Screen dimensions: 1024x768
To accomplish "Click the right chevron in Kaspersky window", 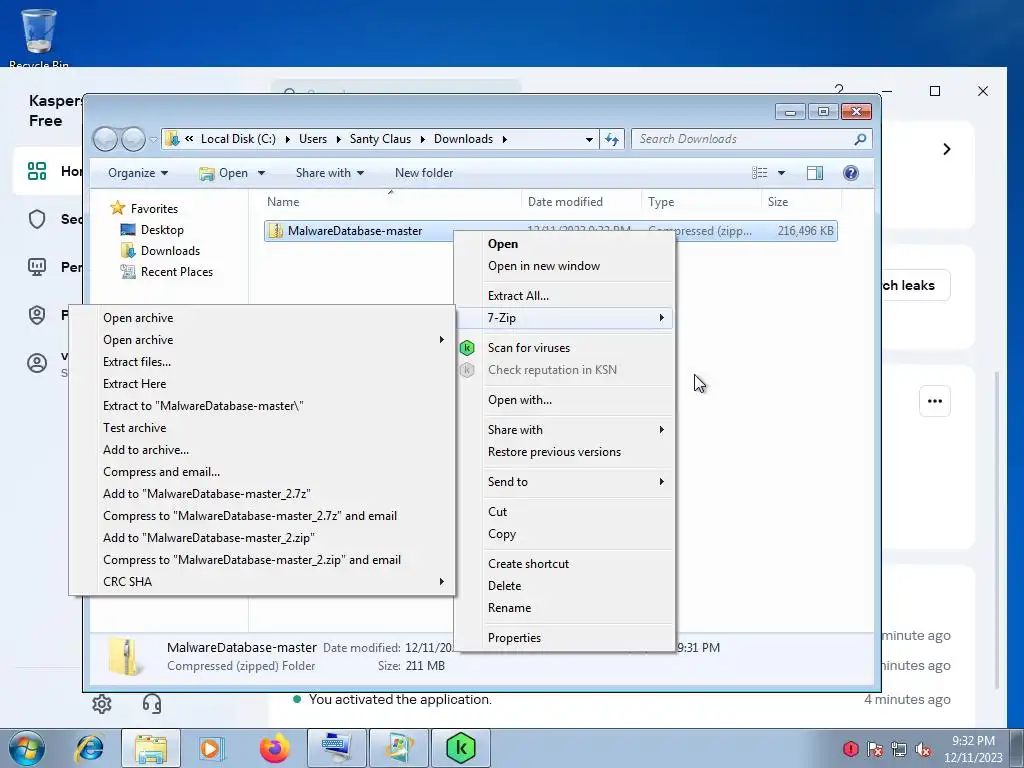I will pos(947,150).
